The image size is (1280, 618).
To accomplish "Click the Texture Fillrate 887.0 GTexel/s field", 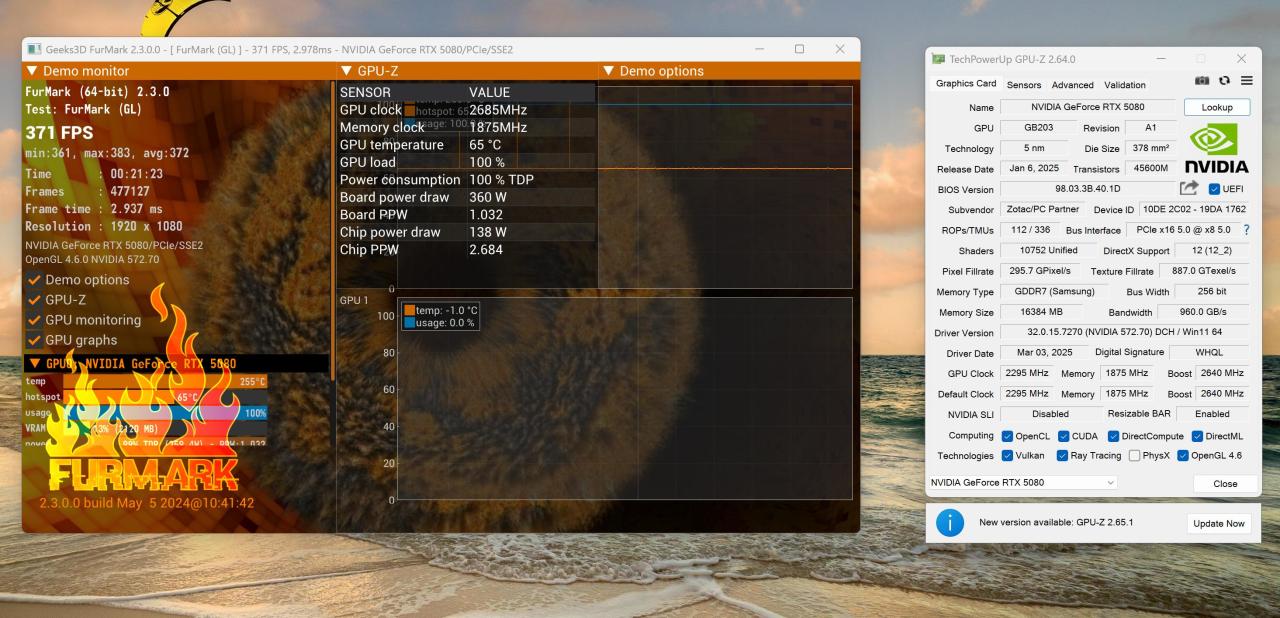I will pyautogui.click(x=1204, y=271).
